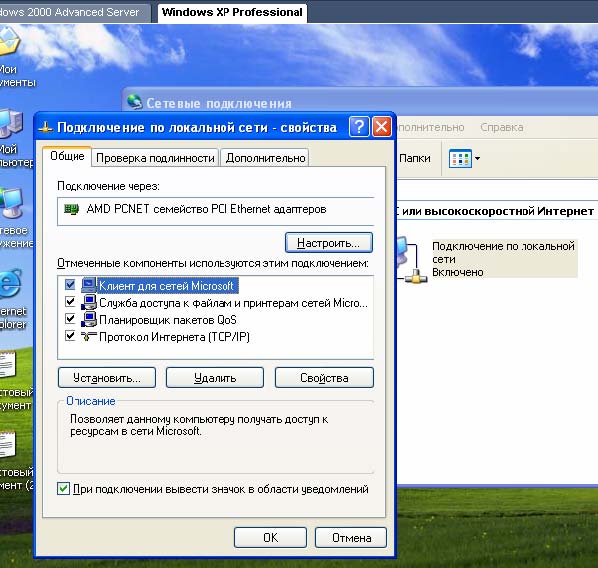Switch to Проверка подлинности tab

[155, 158]
